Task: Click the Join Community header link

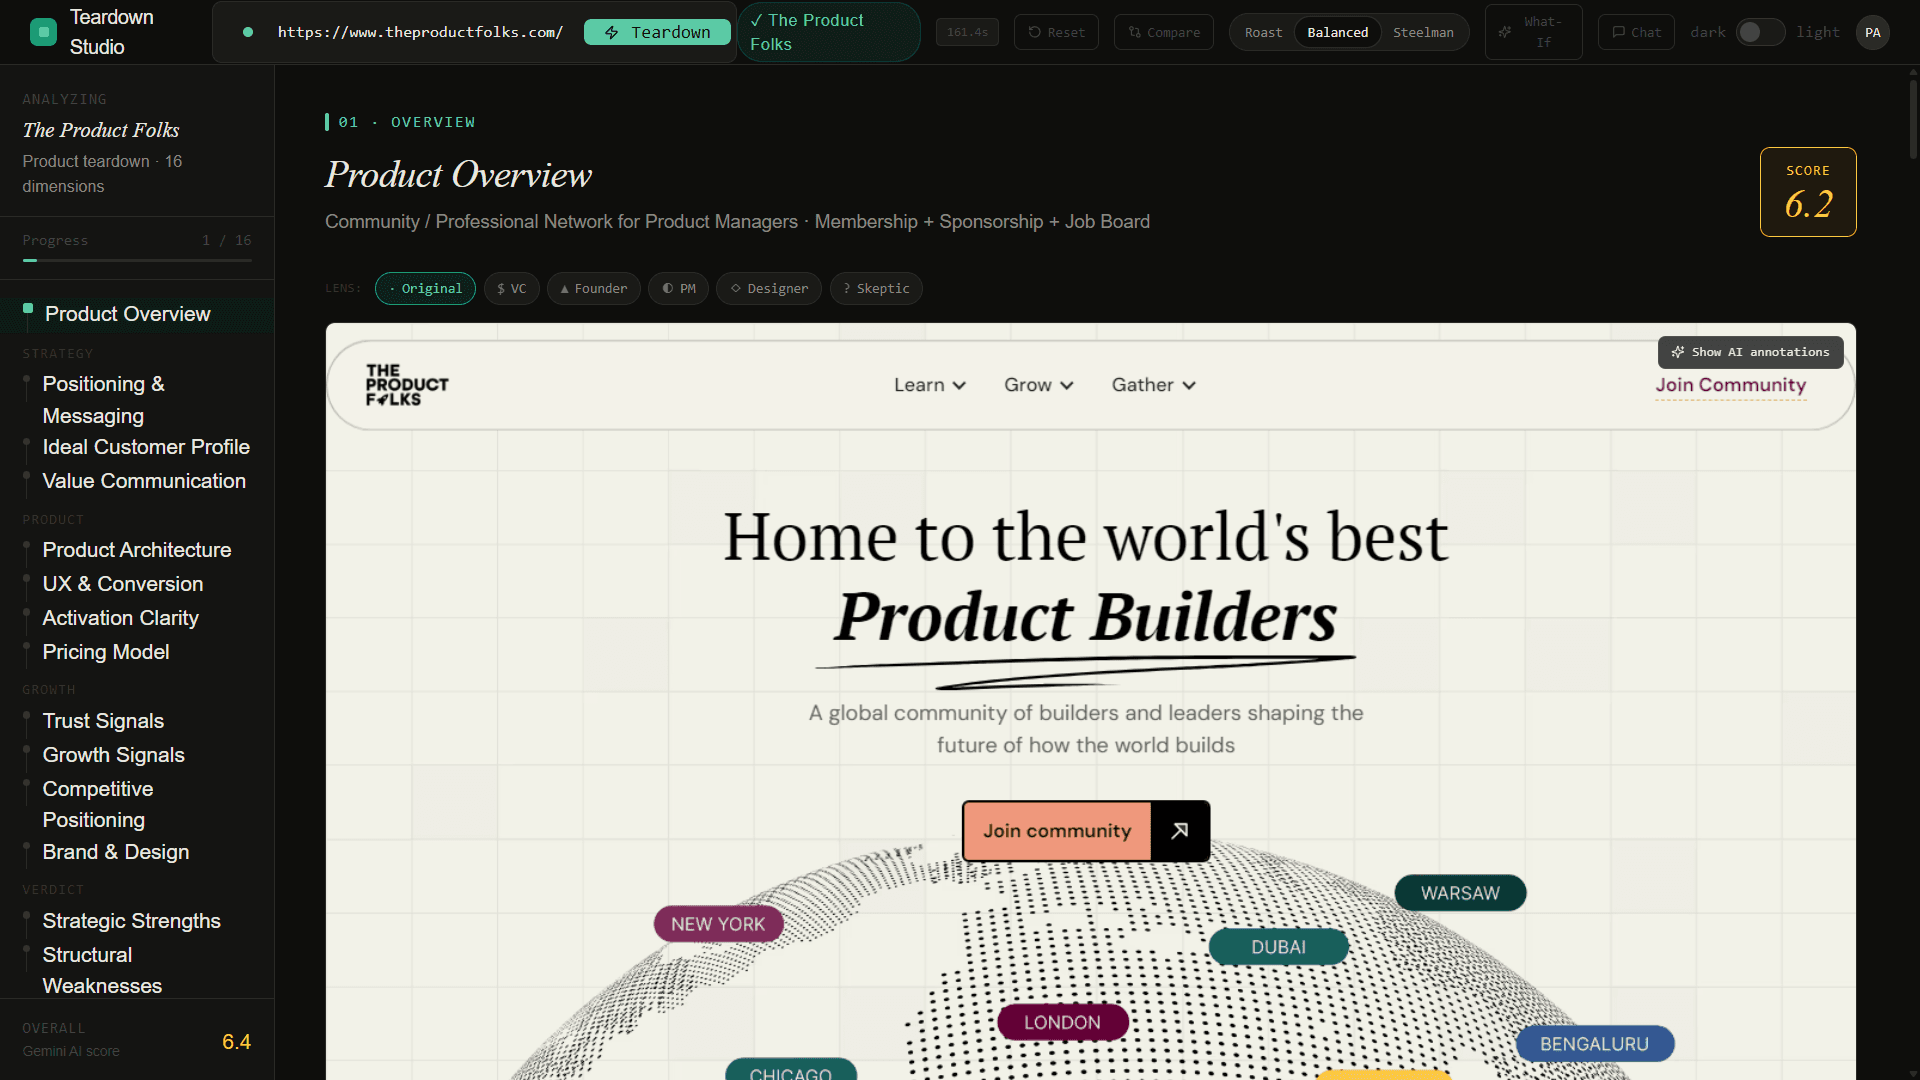Action: pyautogui.click(x=1730, y=385)
